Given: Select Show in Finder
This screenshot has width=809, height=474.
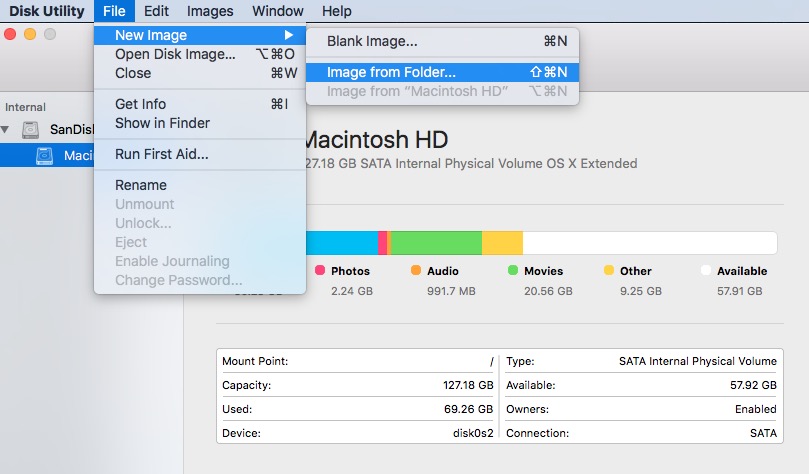Looking at the screenshot, I should click(162, 123).
